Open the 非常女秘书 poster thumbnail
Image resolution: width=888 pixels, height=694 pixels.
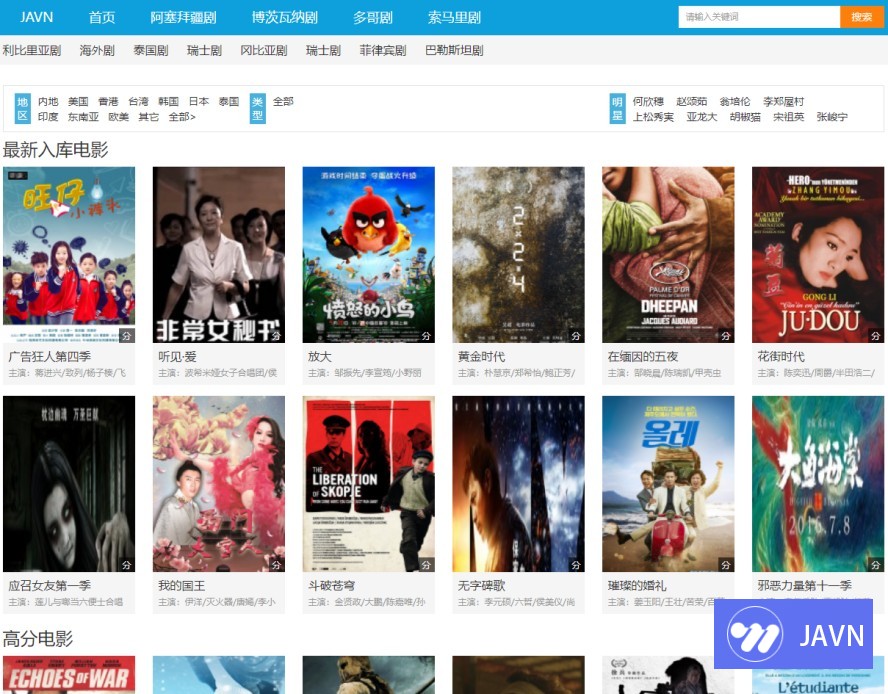[x=219, y=254]
